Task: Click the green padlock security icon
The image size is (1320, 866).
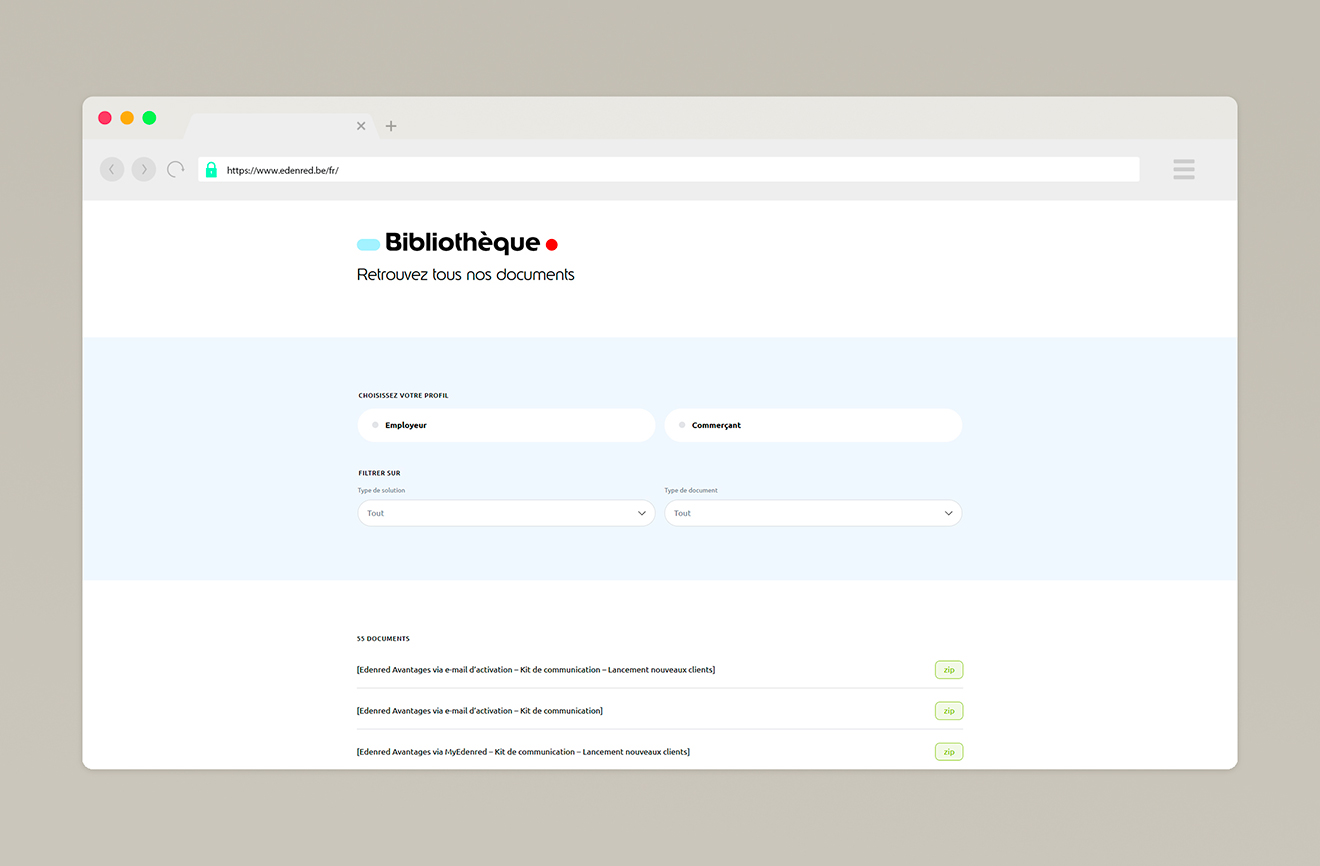Action: pyautogui.click(x=211, y=170)
